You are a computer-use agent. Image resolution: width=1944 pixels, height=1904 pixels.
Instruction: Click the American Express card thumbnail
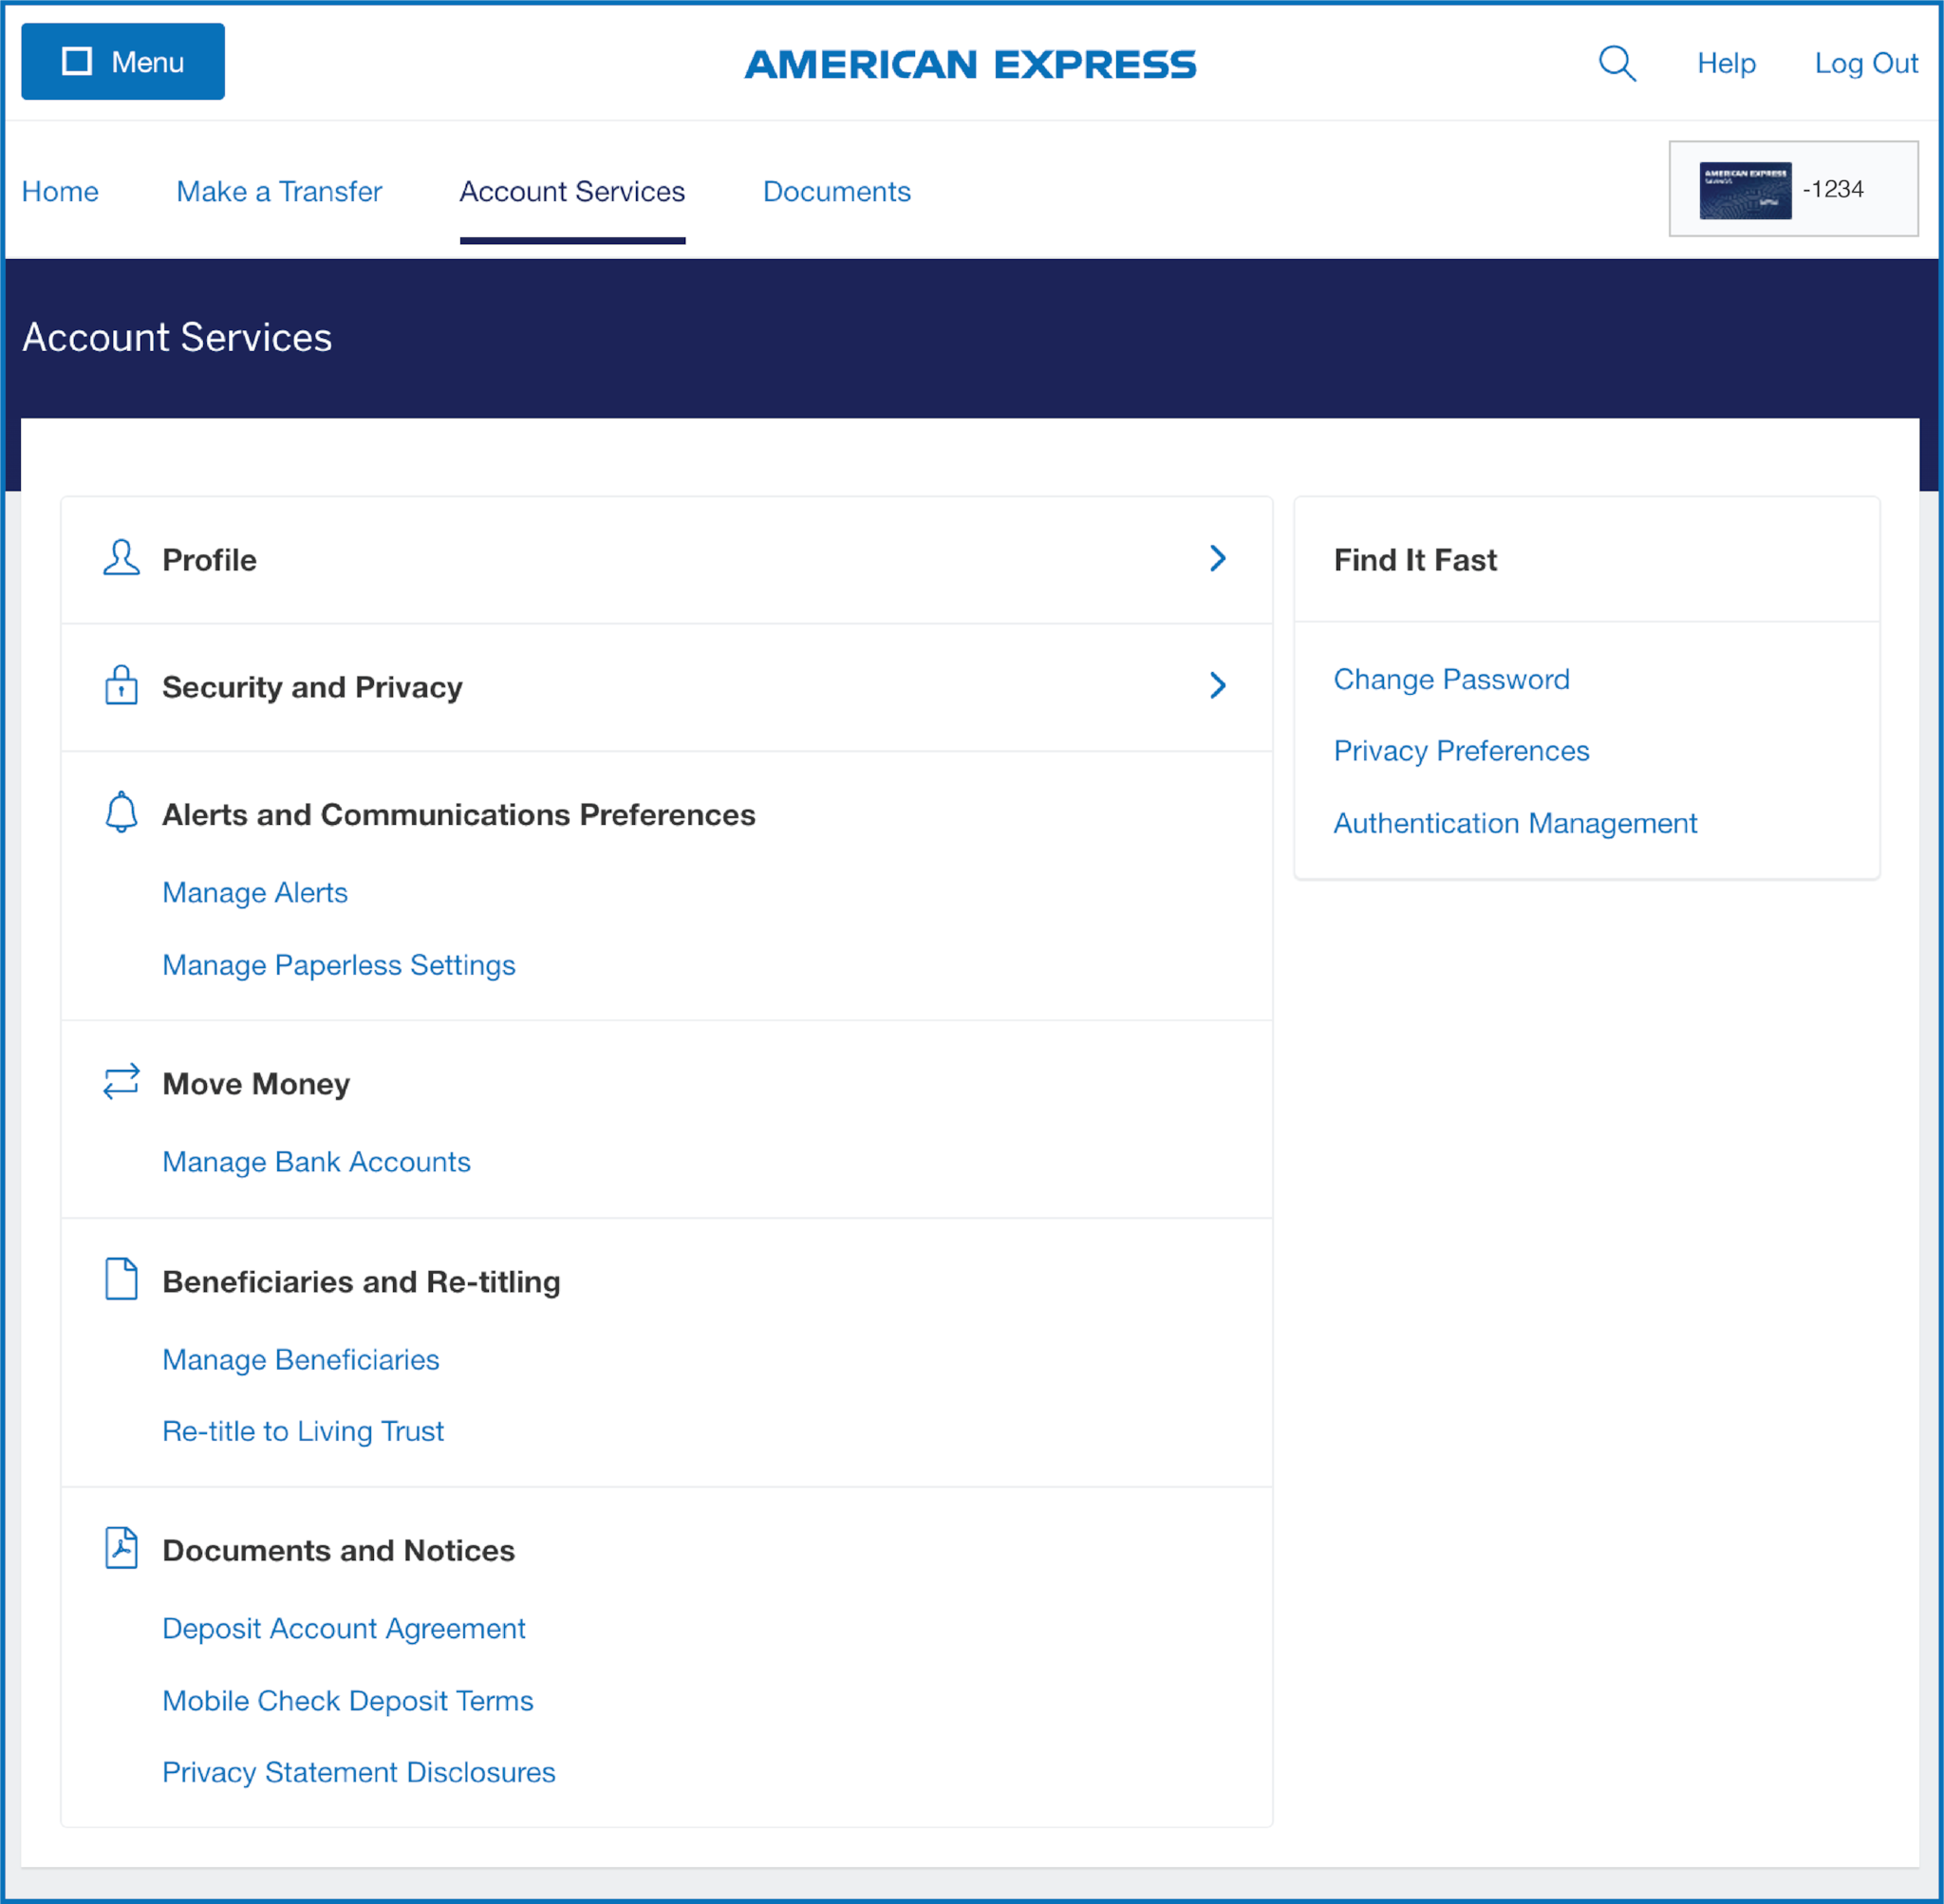pyautogui.click(x=1744, y=189)
